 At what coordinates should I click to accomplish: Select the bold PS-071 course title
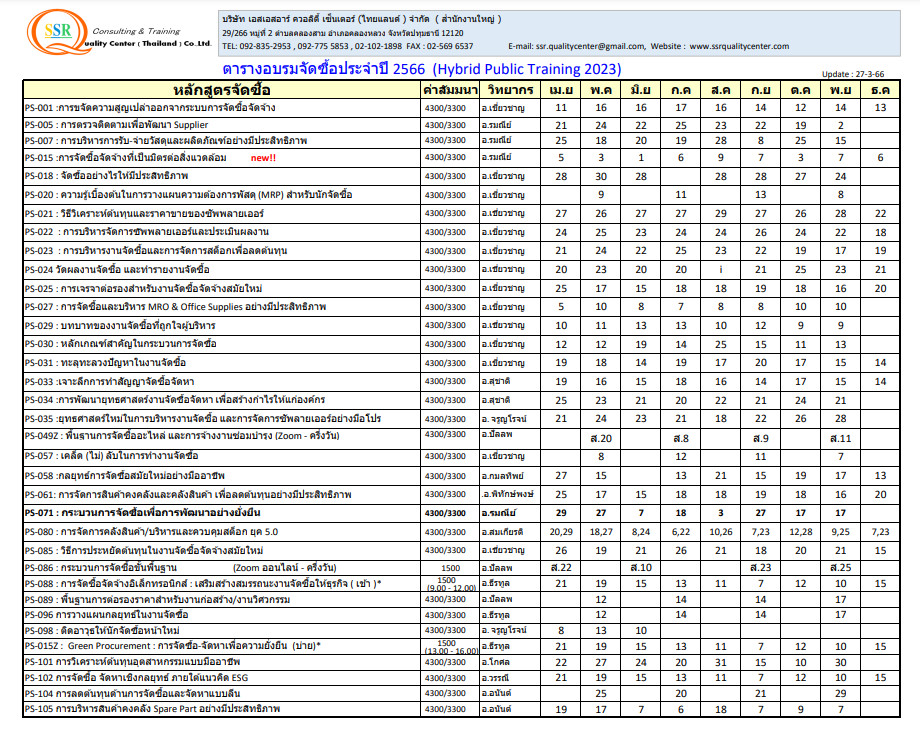tap(143, 513)
